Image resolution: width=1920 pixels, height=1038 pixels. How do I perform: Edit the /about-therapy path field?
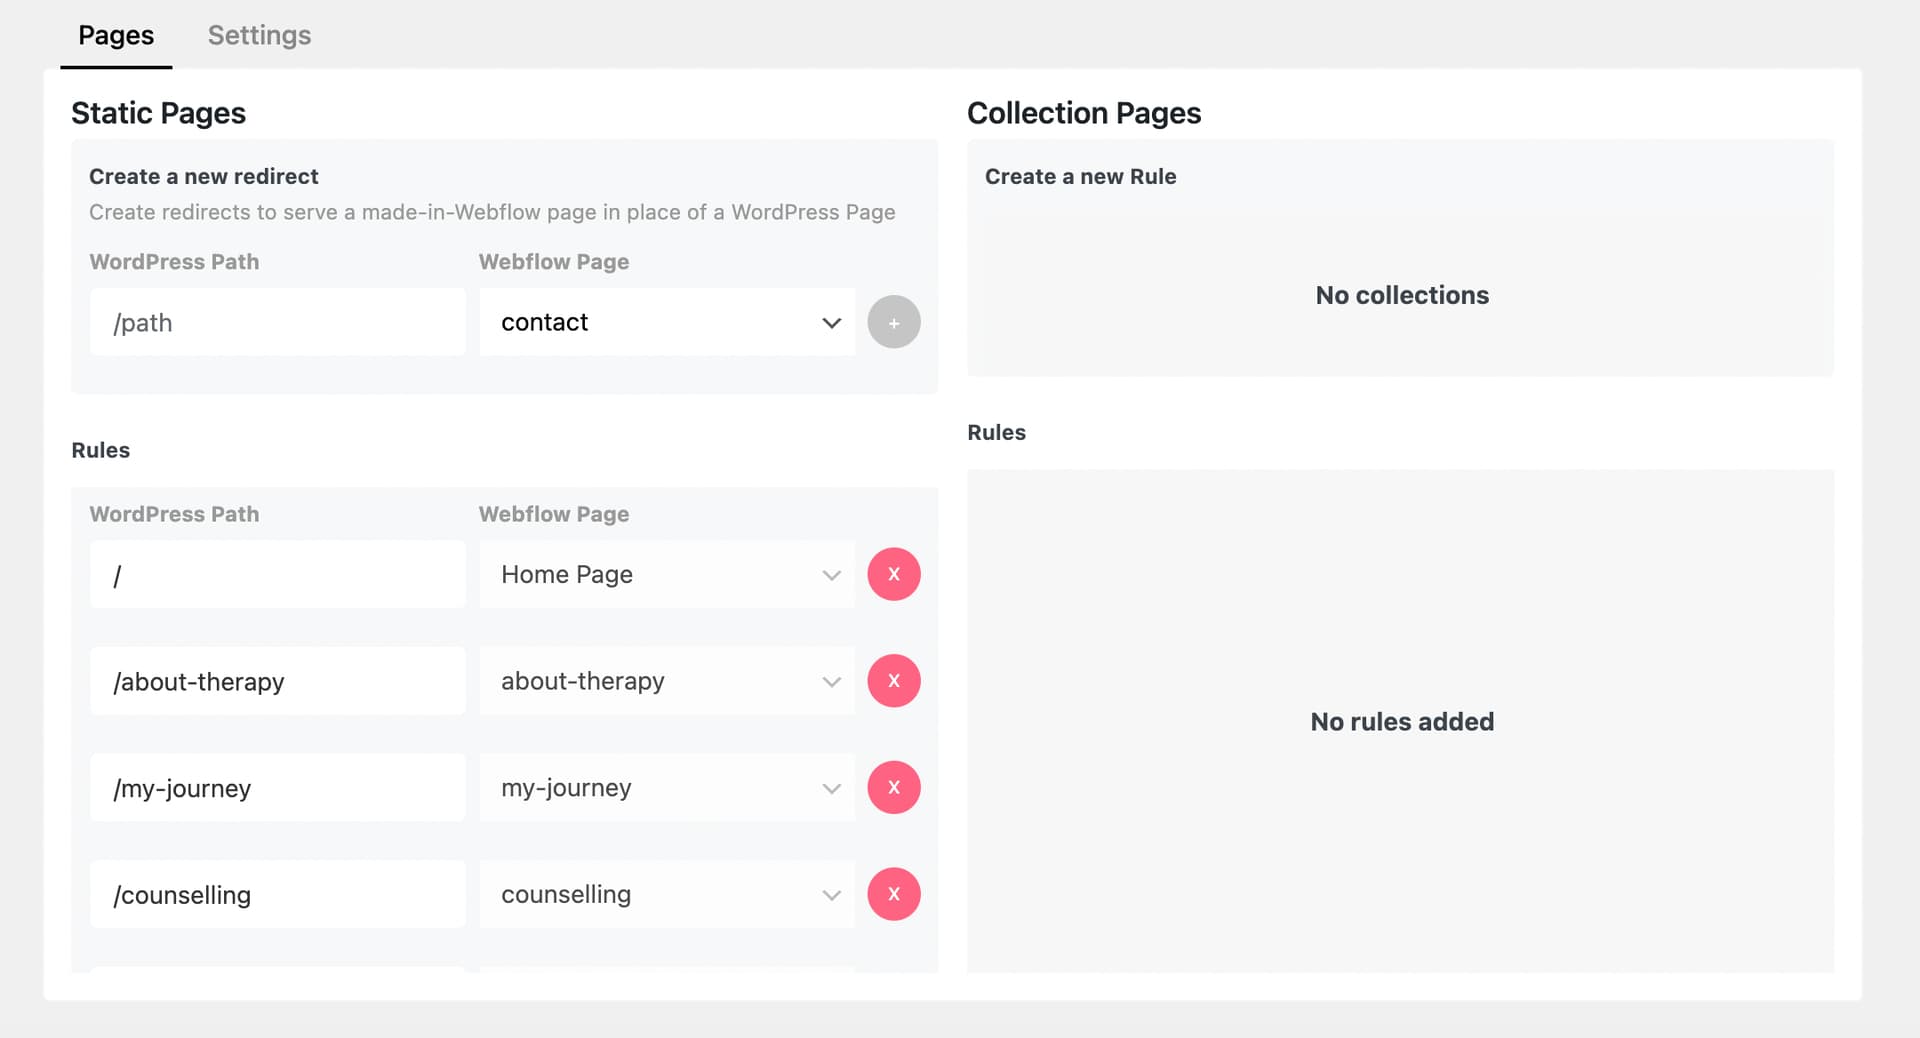click(277, 681)
